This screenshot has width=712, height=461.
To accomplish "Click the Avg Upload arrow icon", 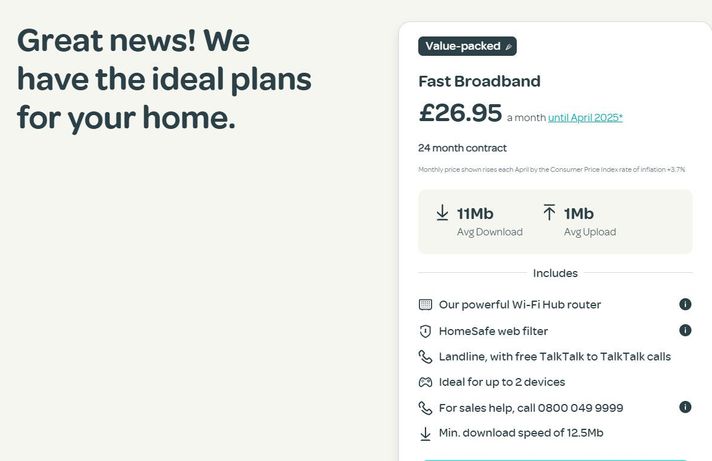I will pos(549,213).
